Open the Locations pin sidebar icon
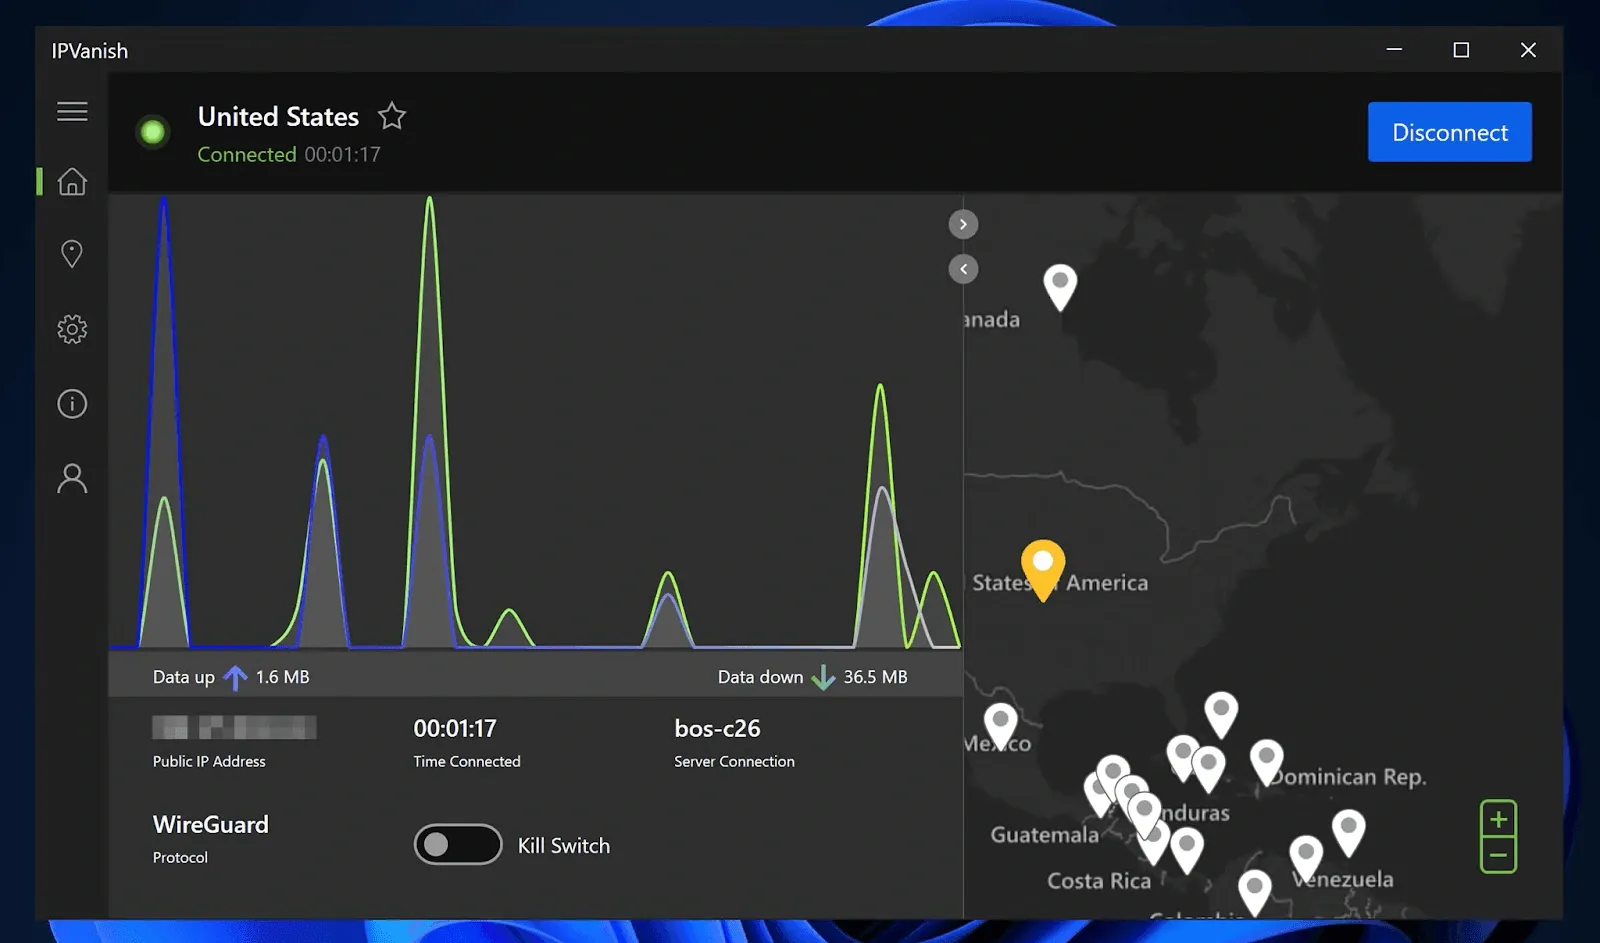The height and width of the screenshot is (943, 1600). 72,254
